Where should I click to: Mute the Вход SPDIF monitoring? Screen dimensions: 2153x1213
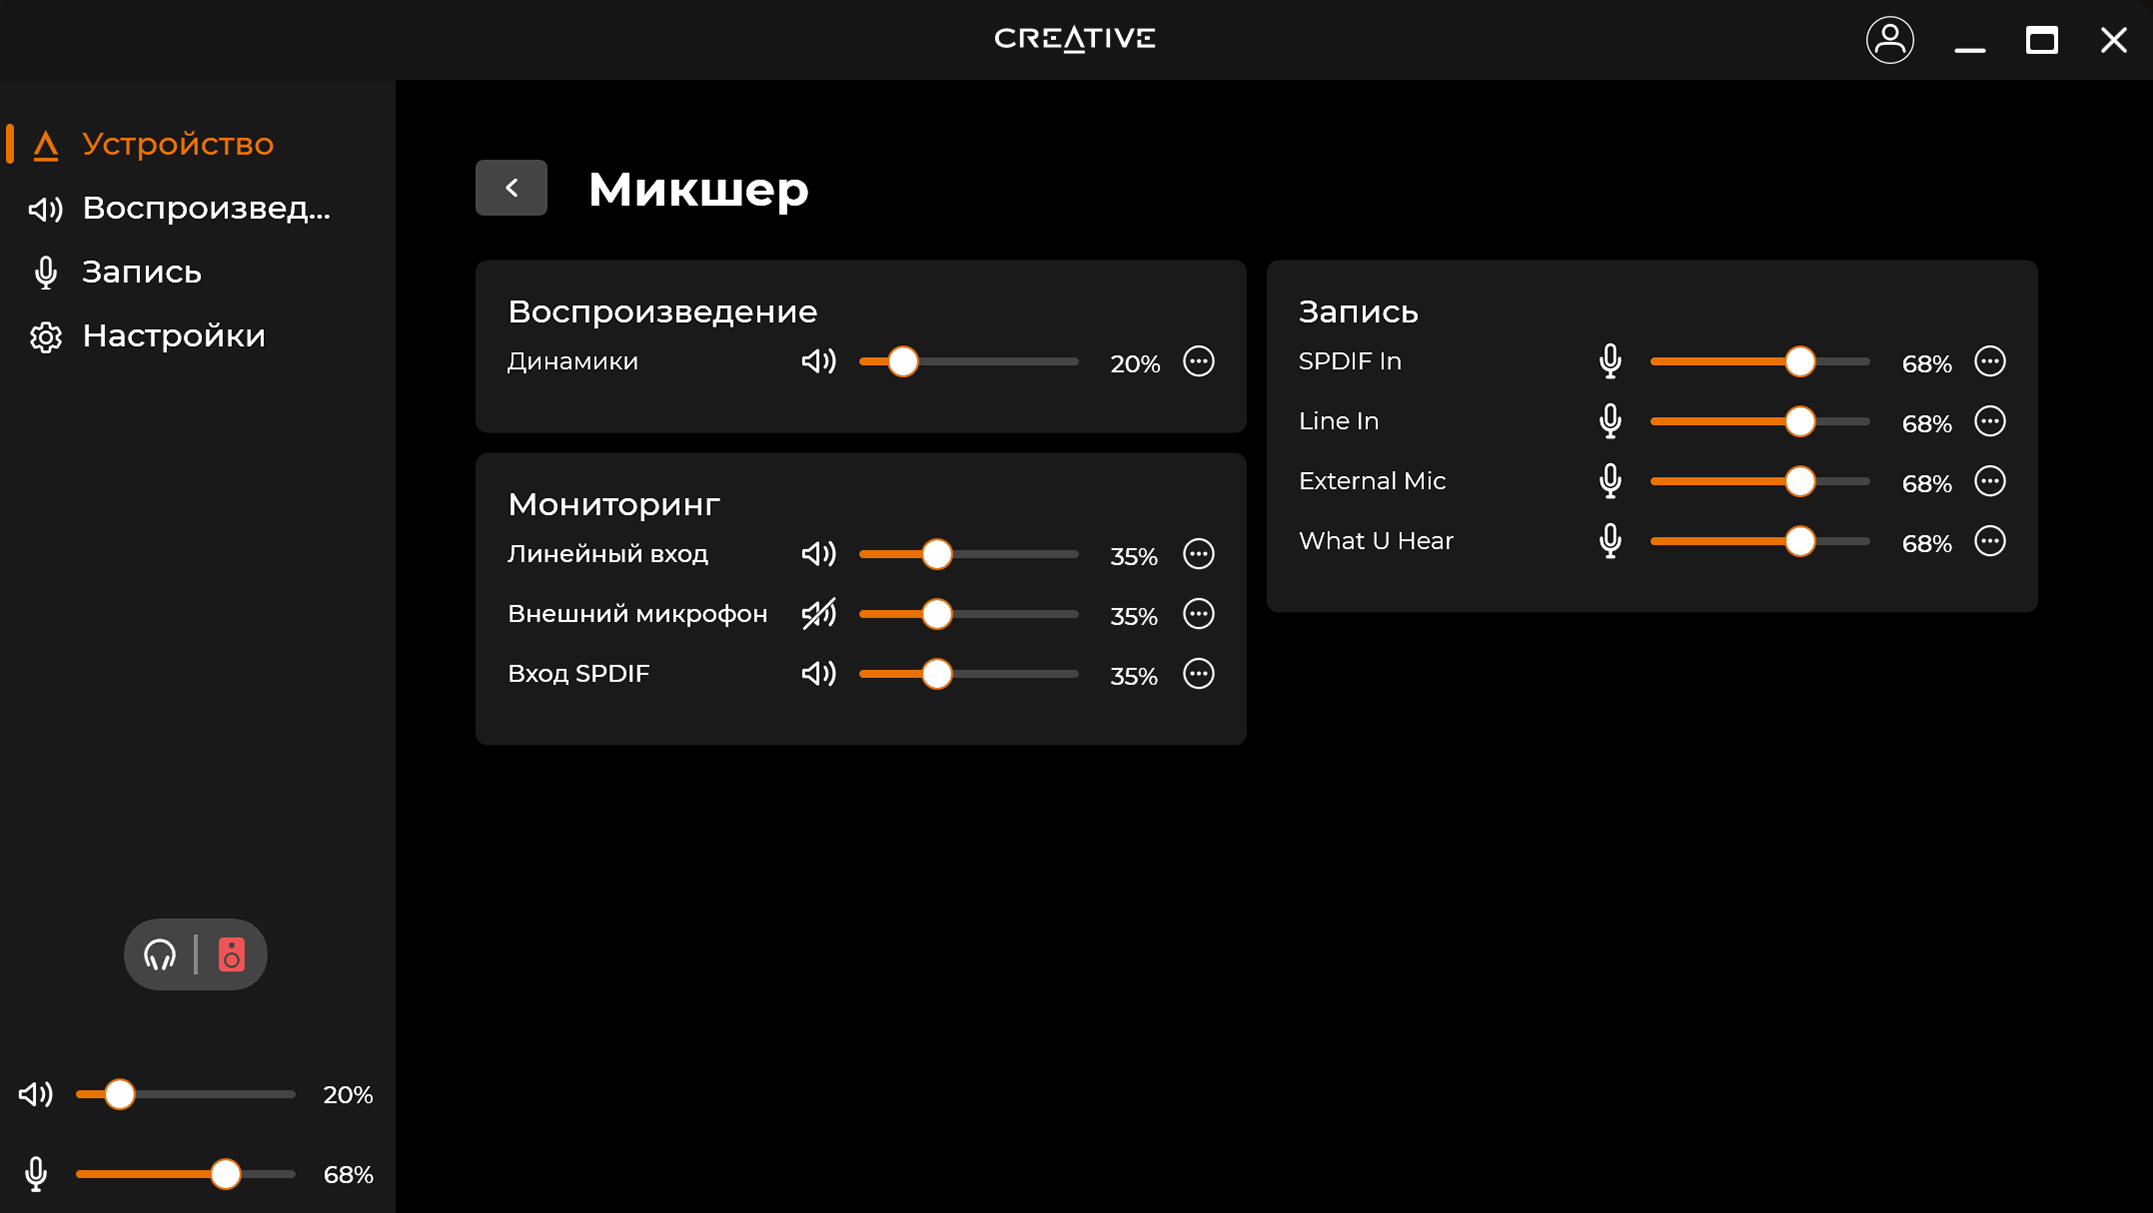point(818,674)
